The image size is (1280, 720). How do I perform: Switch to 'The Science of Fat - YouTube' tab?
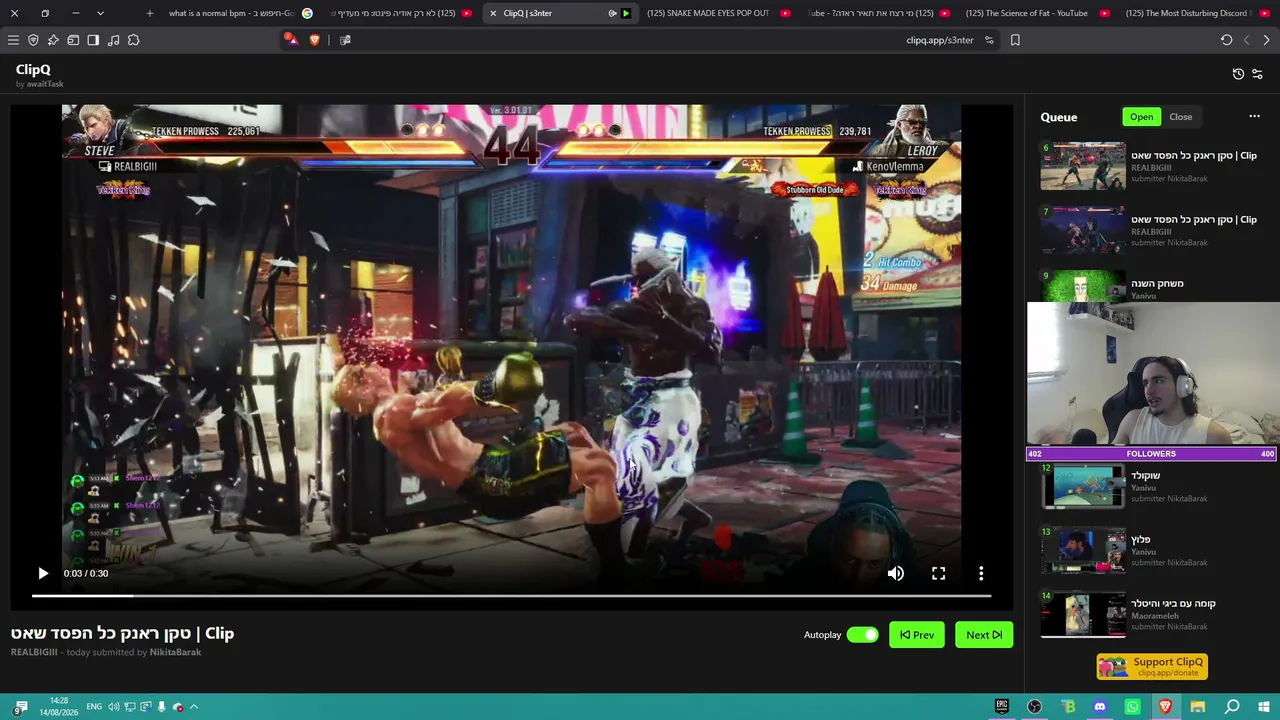[1035, 13]
